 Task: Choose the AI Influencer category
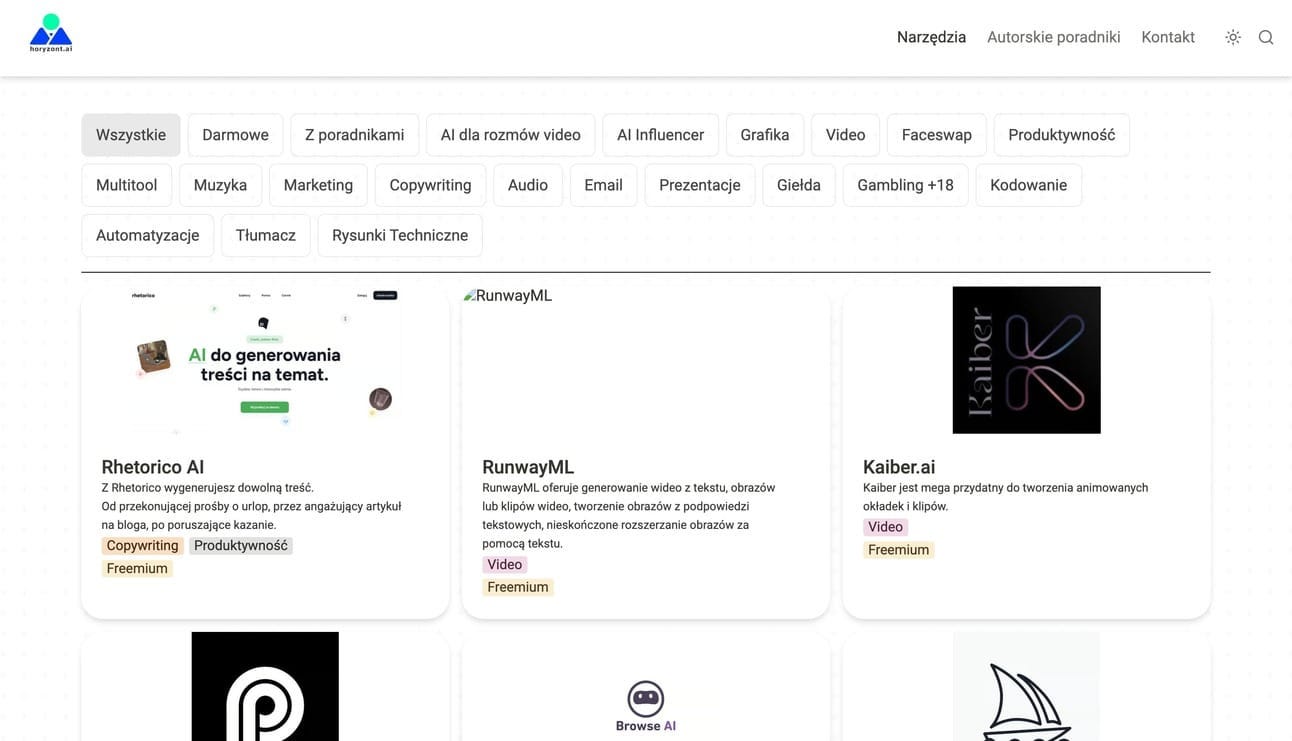(x=660, y=135)
